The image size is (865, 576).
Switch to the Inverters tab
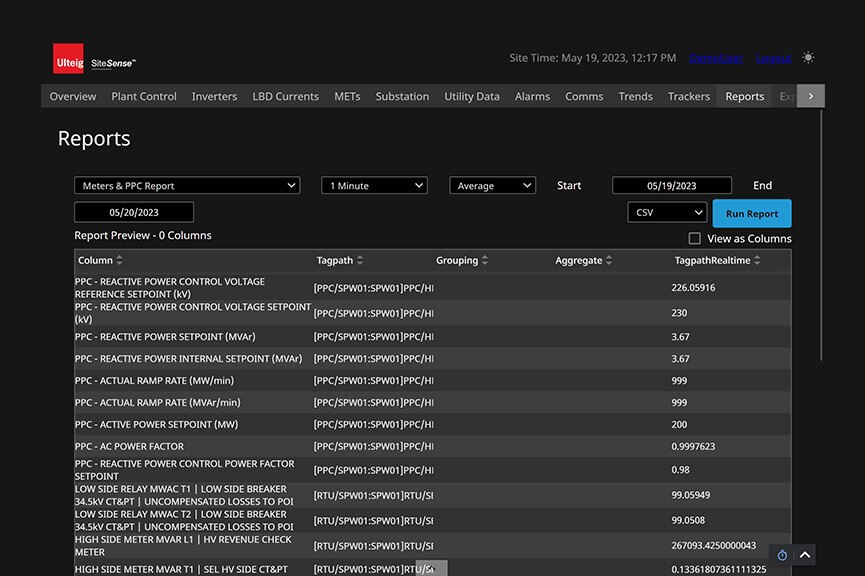click(x=214, y=97)
